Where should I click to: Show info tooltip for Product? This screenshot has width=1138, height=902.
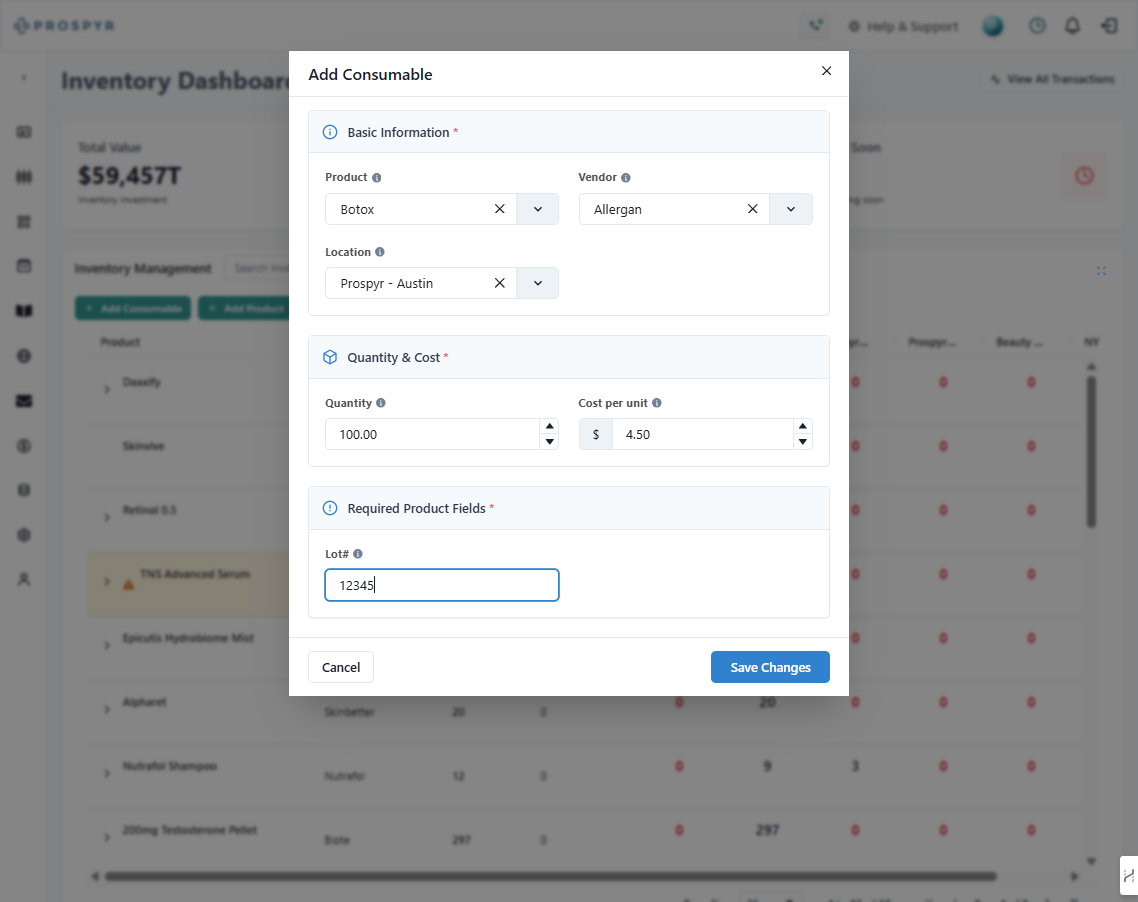[x=377, y=178]
